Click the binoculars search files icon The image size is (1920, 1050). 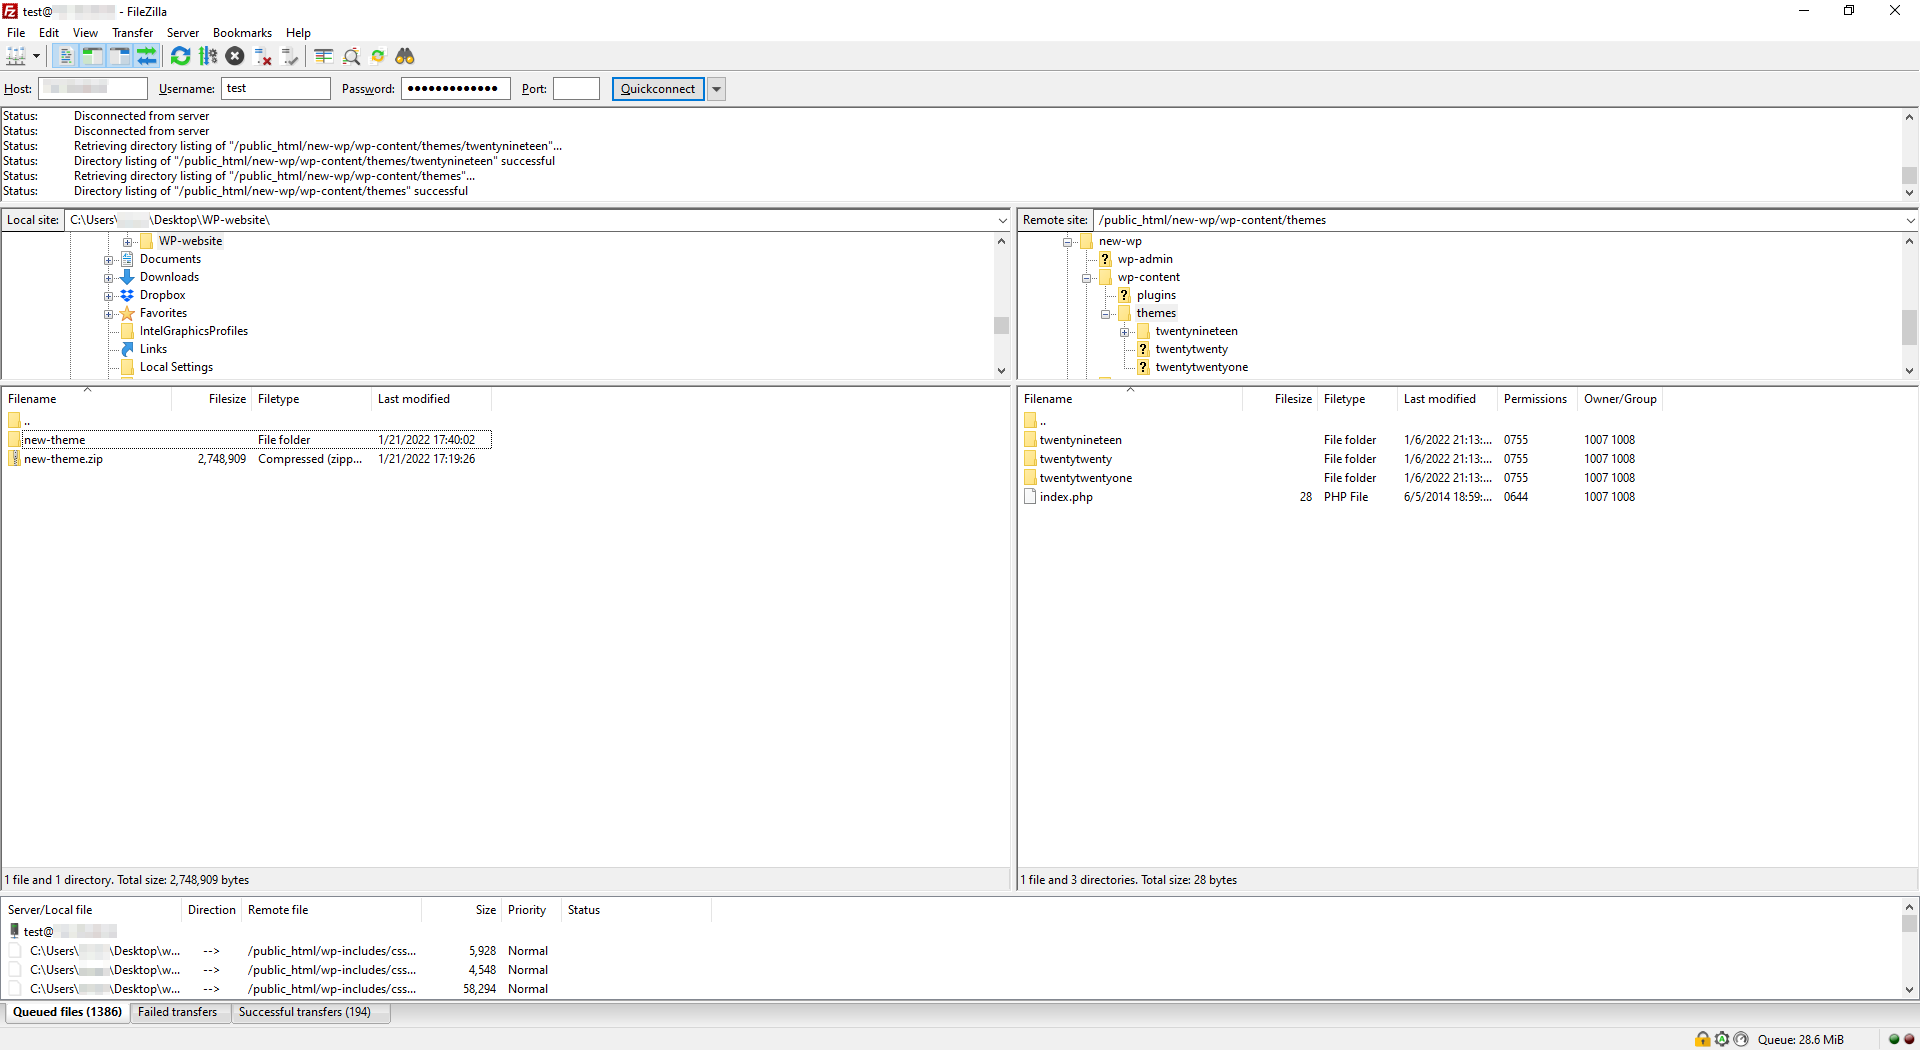point(405,57)
